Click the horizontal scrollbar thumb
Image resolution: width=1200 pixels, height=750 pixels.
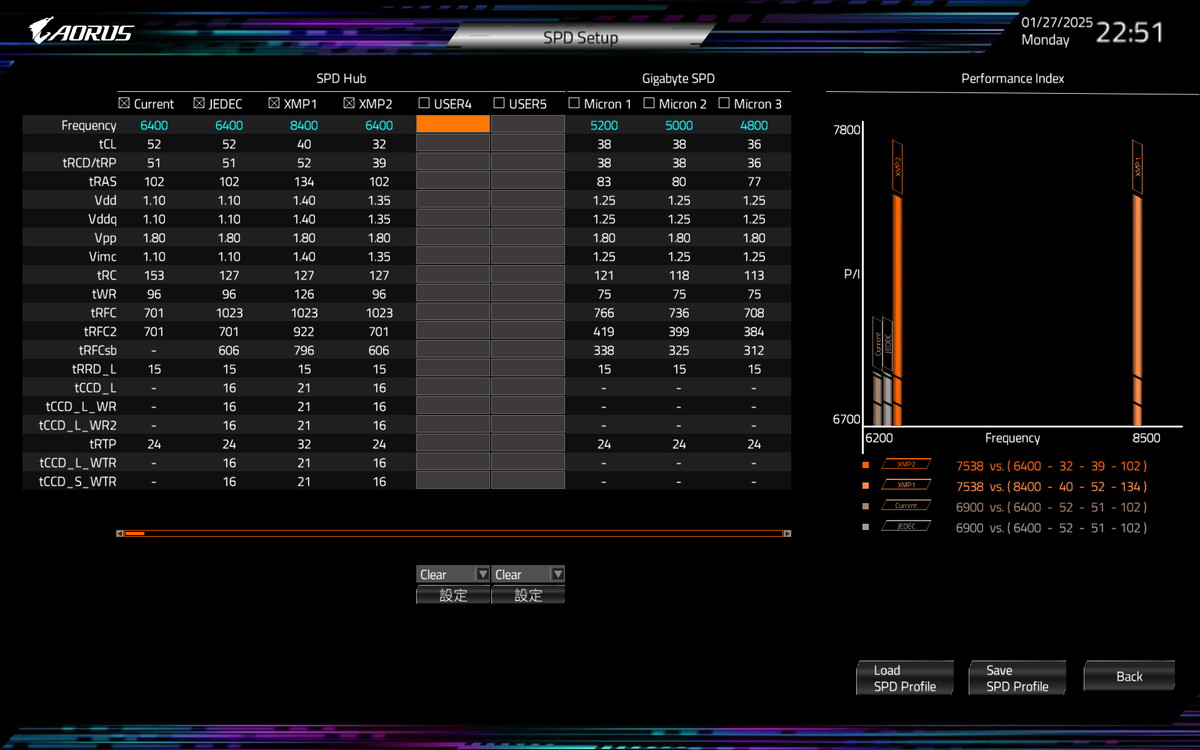point(134,533)
